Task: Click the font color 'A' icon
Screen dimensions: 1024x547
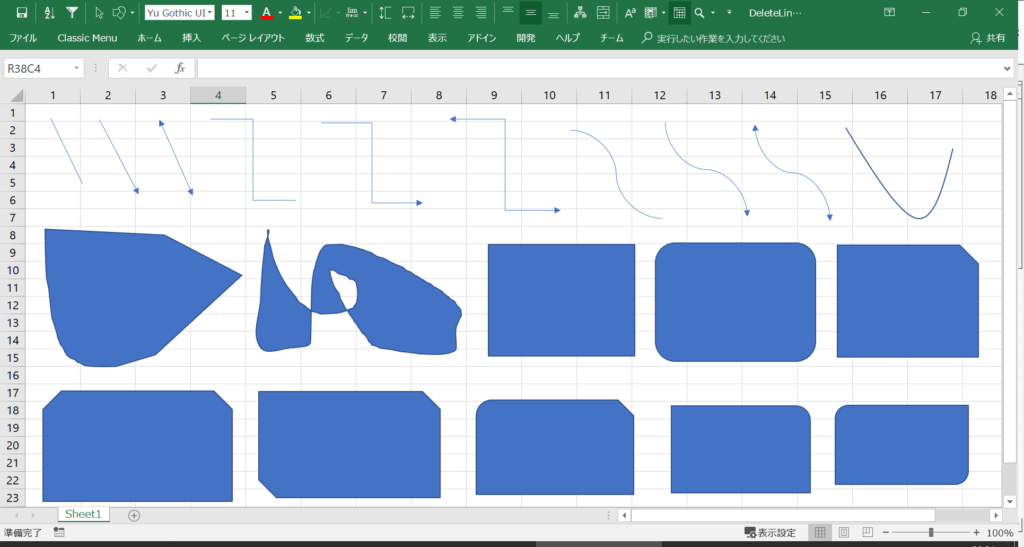Action: 266,13
